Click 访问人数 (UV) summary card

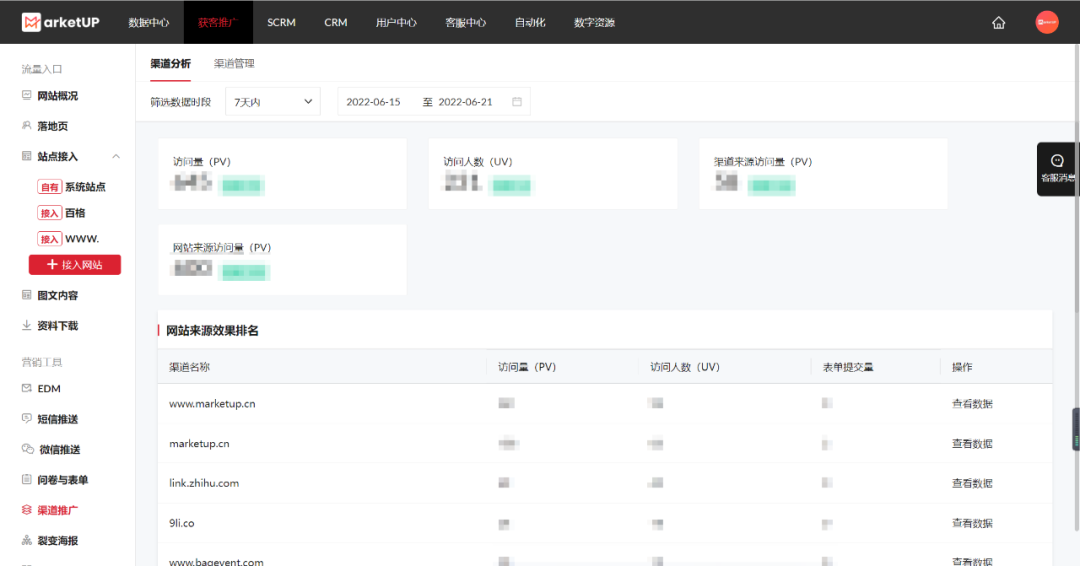click(x=553, y=174)
